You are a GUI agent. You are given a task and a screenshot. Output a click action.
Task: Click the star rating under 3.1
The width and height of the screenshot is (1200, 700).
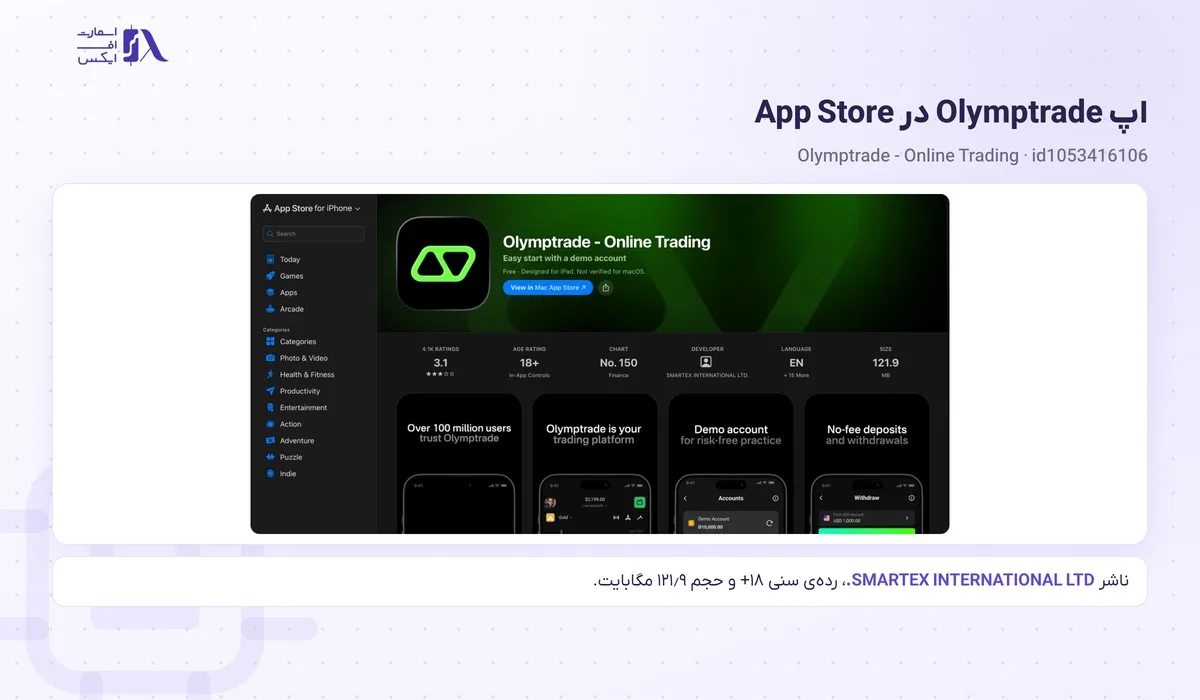(441, 374)
